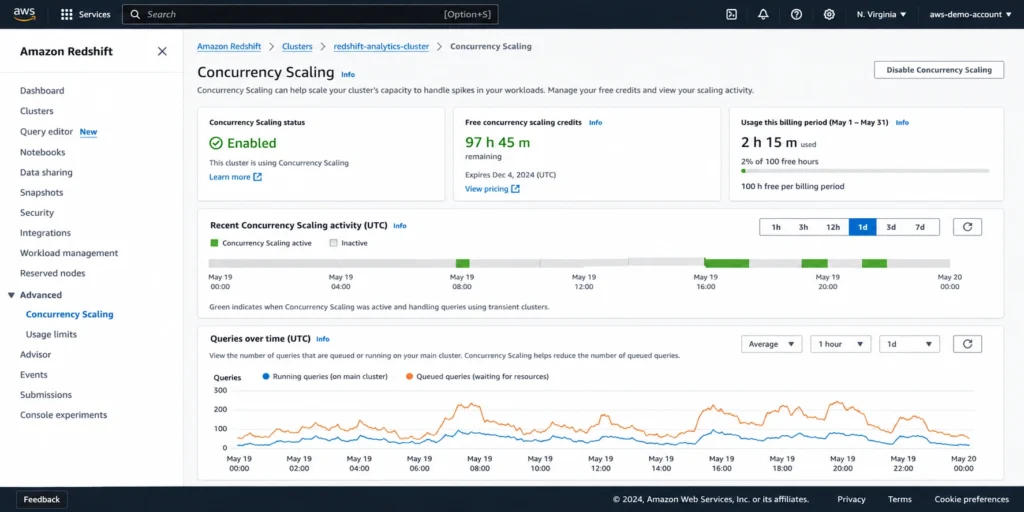Open the N. Virginia region dropdown
Viewport: 1024px width, 512px height.
point(882,14)
